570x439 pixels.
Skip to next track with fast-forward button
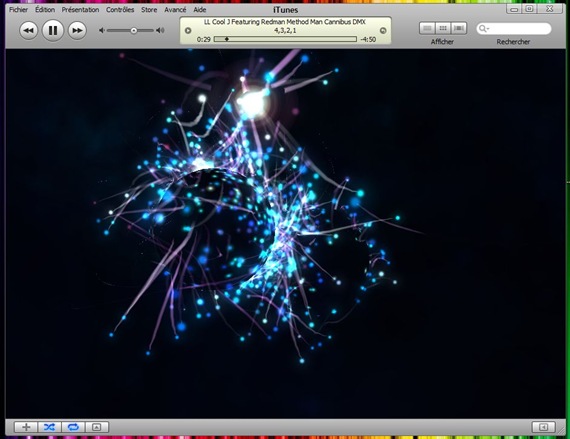(77, 31)
